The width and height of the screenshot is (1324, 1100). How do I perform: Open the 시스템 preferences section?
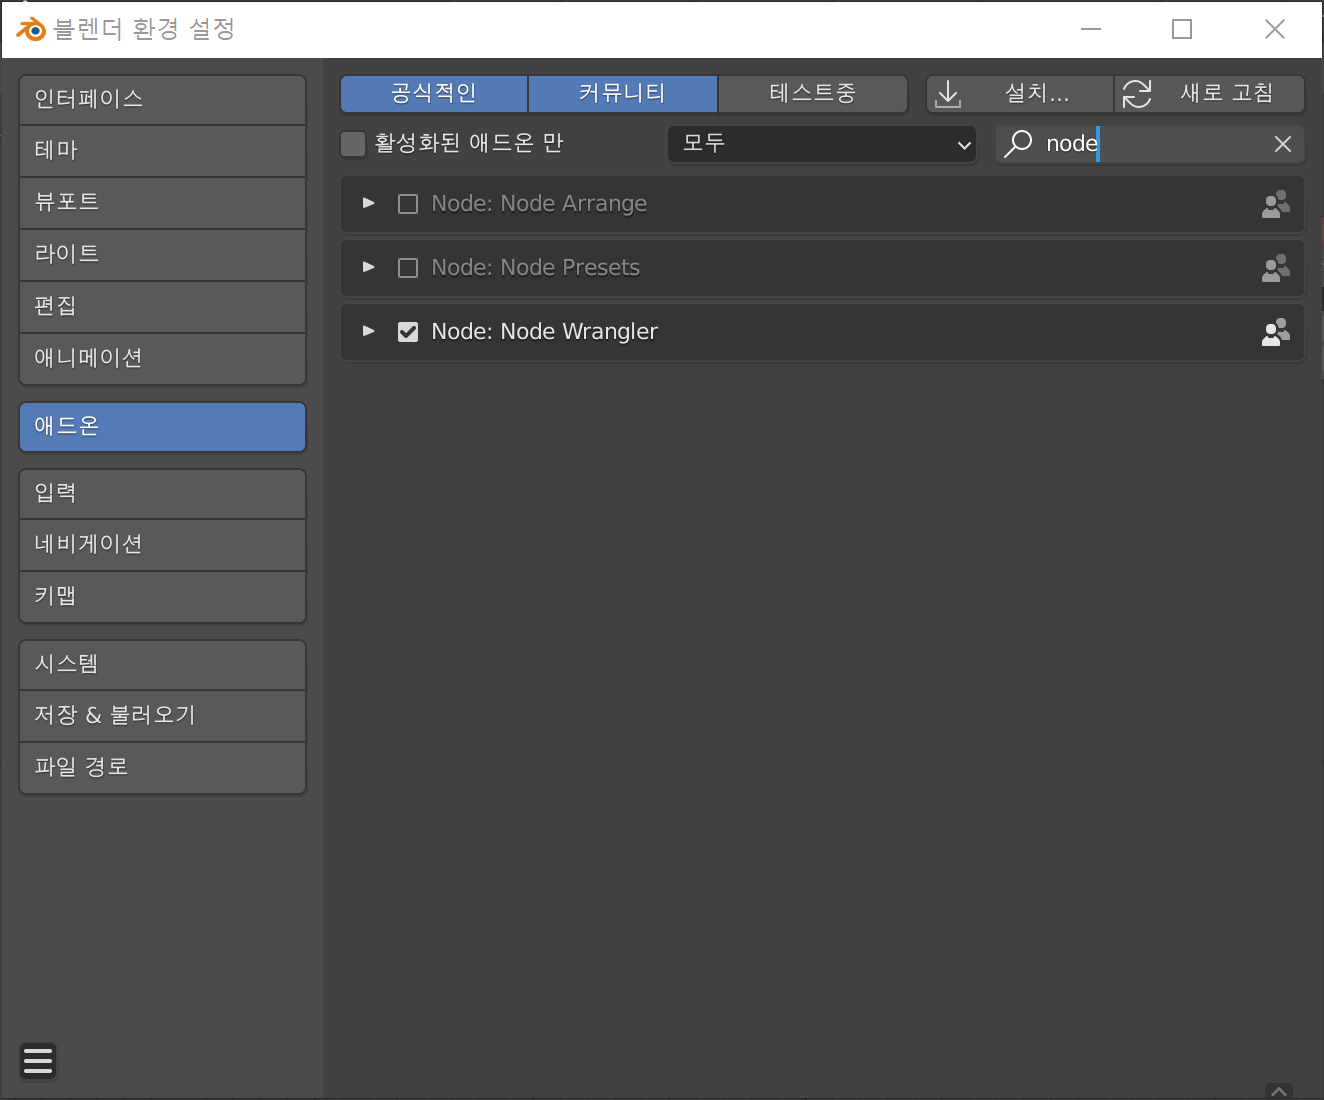pos(162,665)
